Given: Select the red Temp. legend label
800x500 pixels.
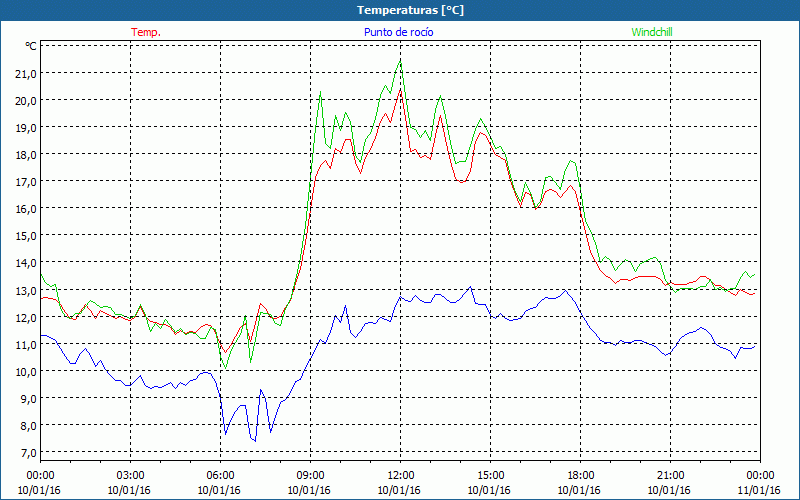Looking at the screenshot, I should click(146, 32).
